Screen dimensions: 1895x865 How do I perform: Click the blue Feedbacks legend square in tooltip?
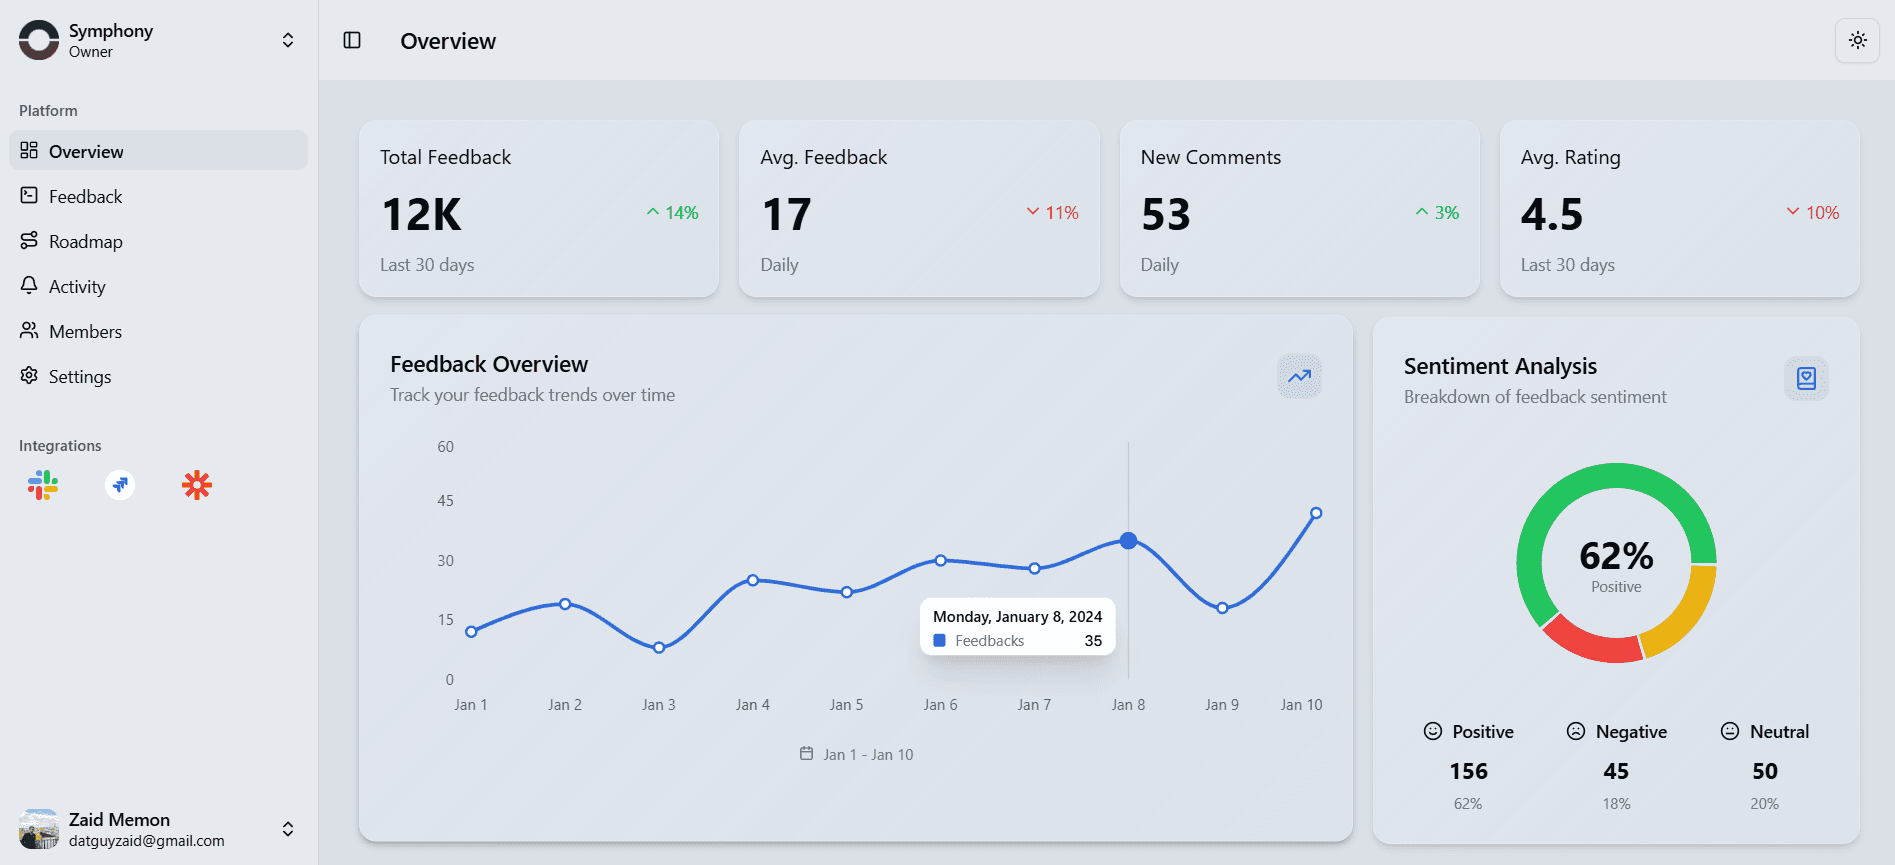[x=939, y=641]
